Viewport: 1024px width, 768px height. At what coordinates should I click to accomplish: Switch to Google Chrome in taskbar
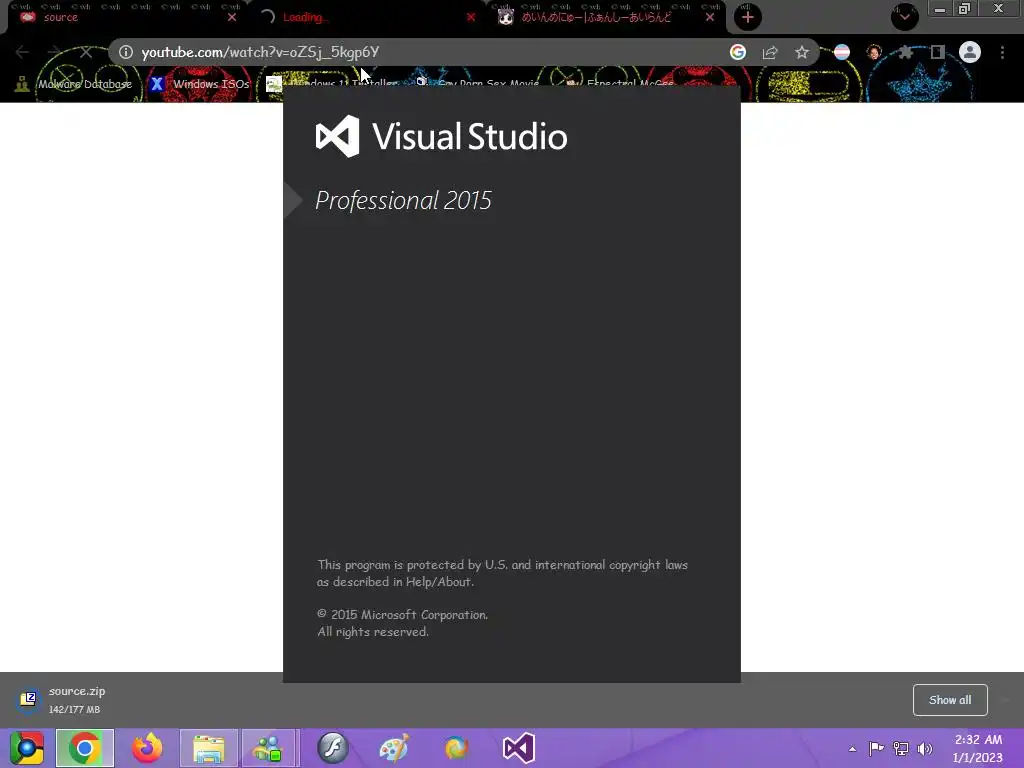pyautogui.click(x=85, y=748)
